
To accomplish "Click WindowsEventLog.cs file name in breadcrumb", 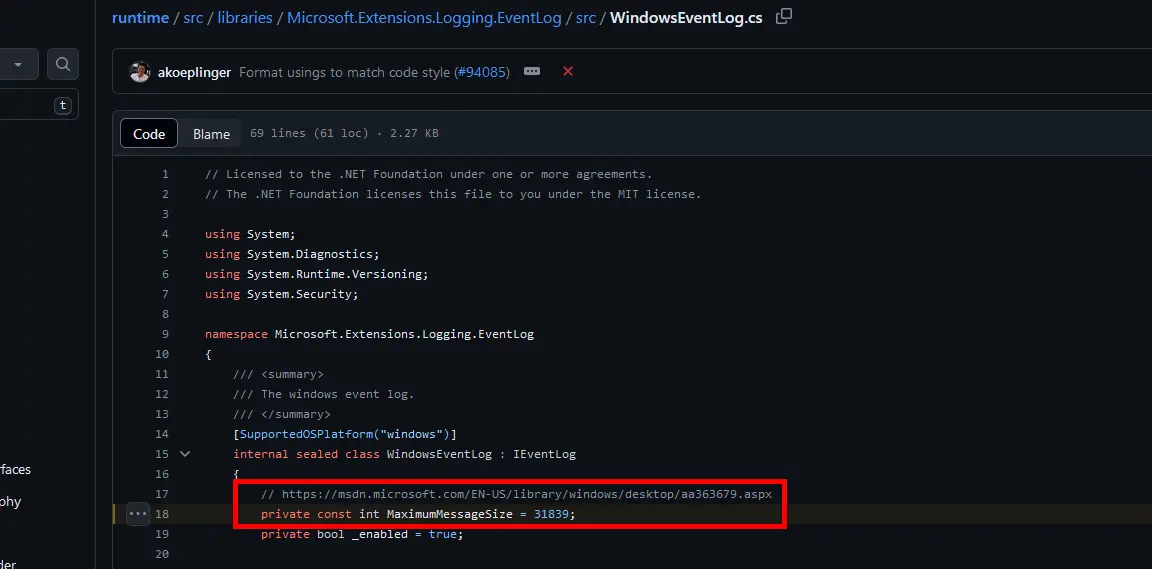I will [686, 18].
